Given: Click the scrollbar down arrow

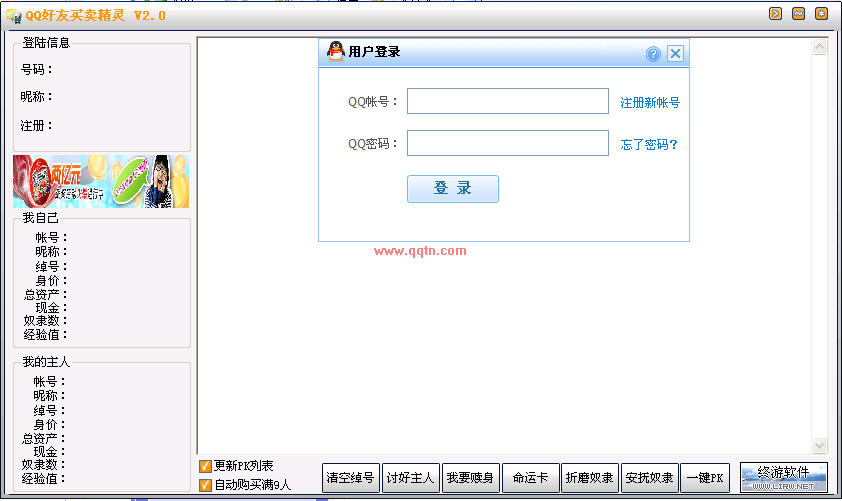Looking at the screenshot, I should (819, 445).
